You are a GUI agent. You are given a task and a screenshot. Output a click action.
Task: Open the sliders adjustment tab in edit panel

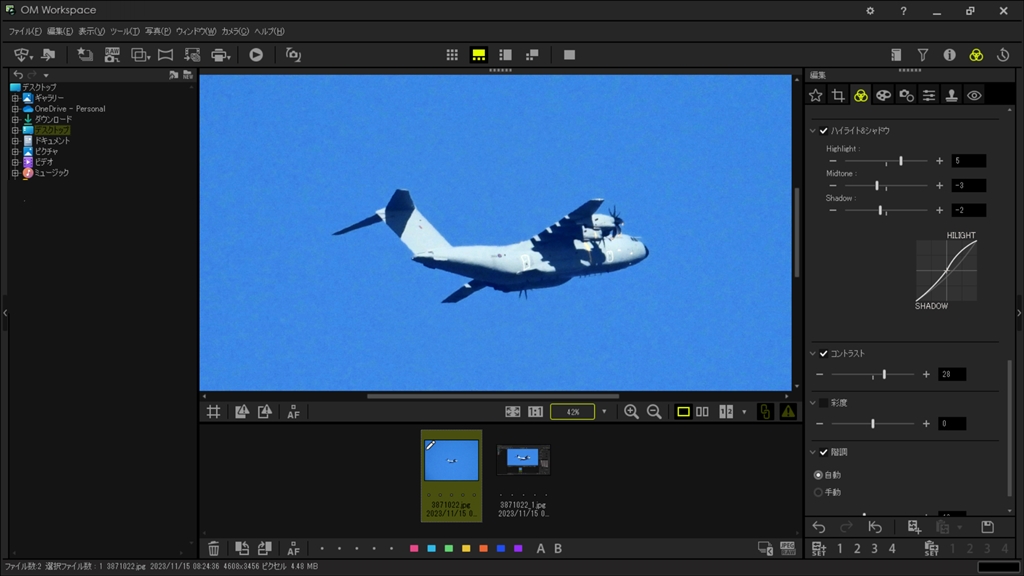coord(929,95)
